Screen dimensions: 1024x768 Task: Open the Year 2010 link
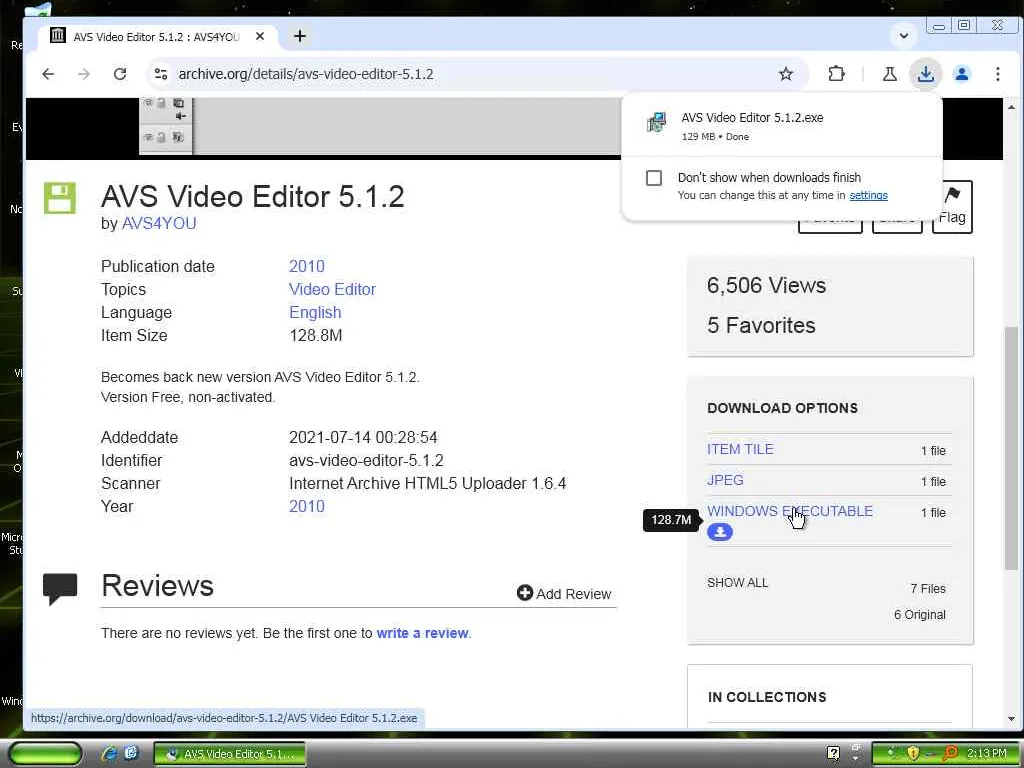click(x=306, y=506)
